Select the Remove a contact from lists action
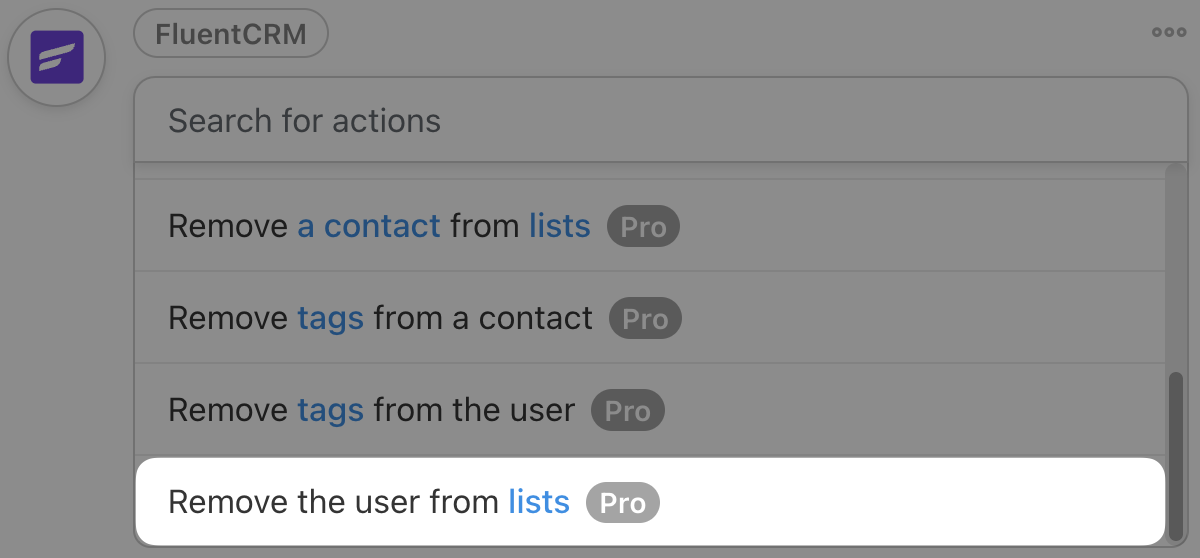1200x558 pixels. click(x=380, y=227)
